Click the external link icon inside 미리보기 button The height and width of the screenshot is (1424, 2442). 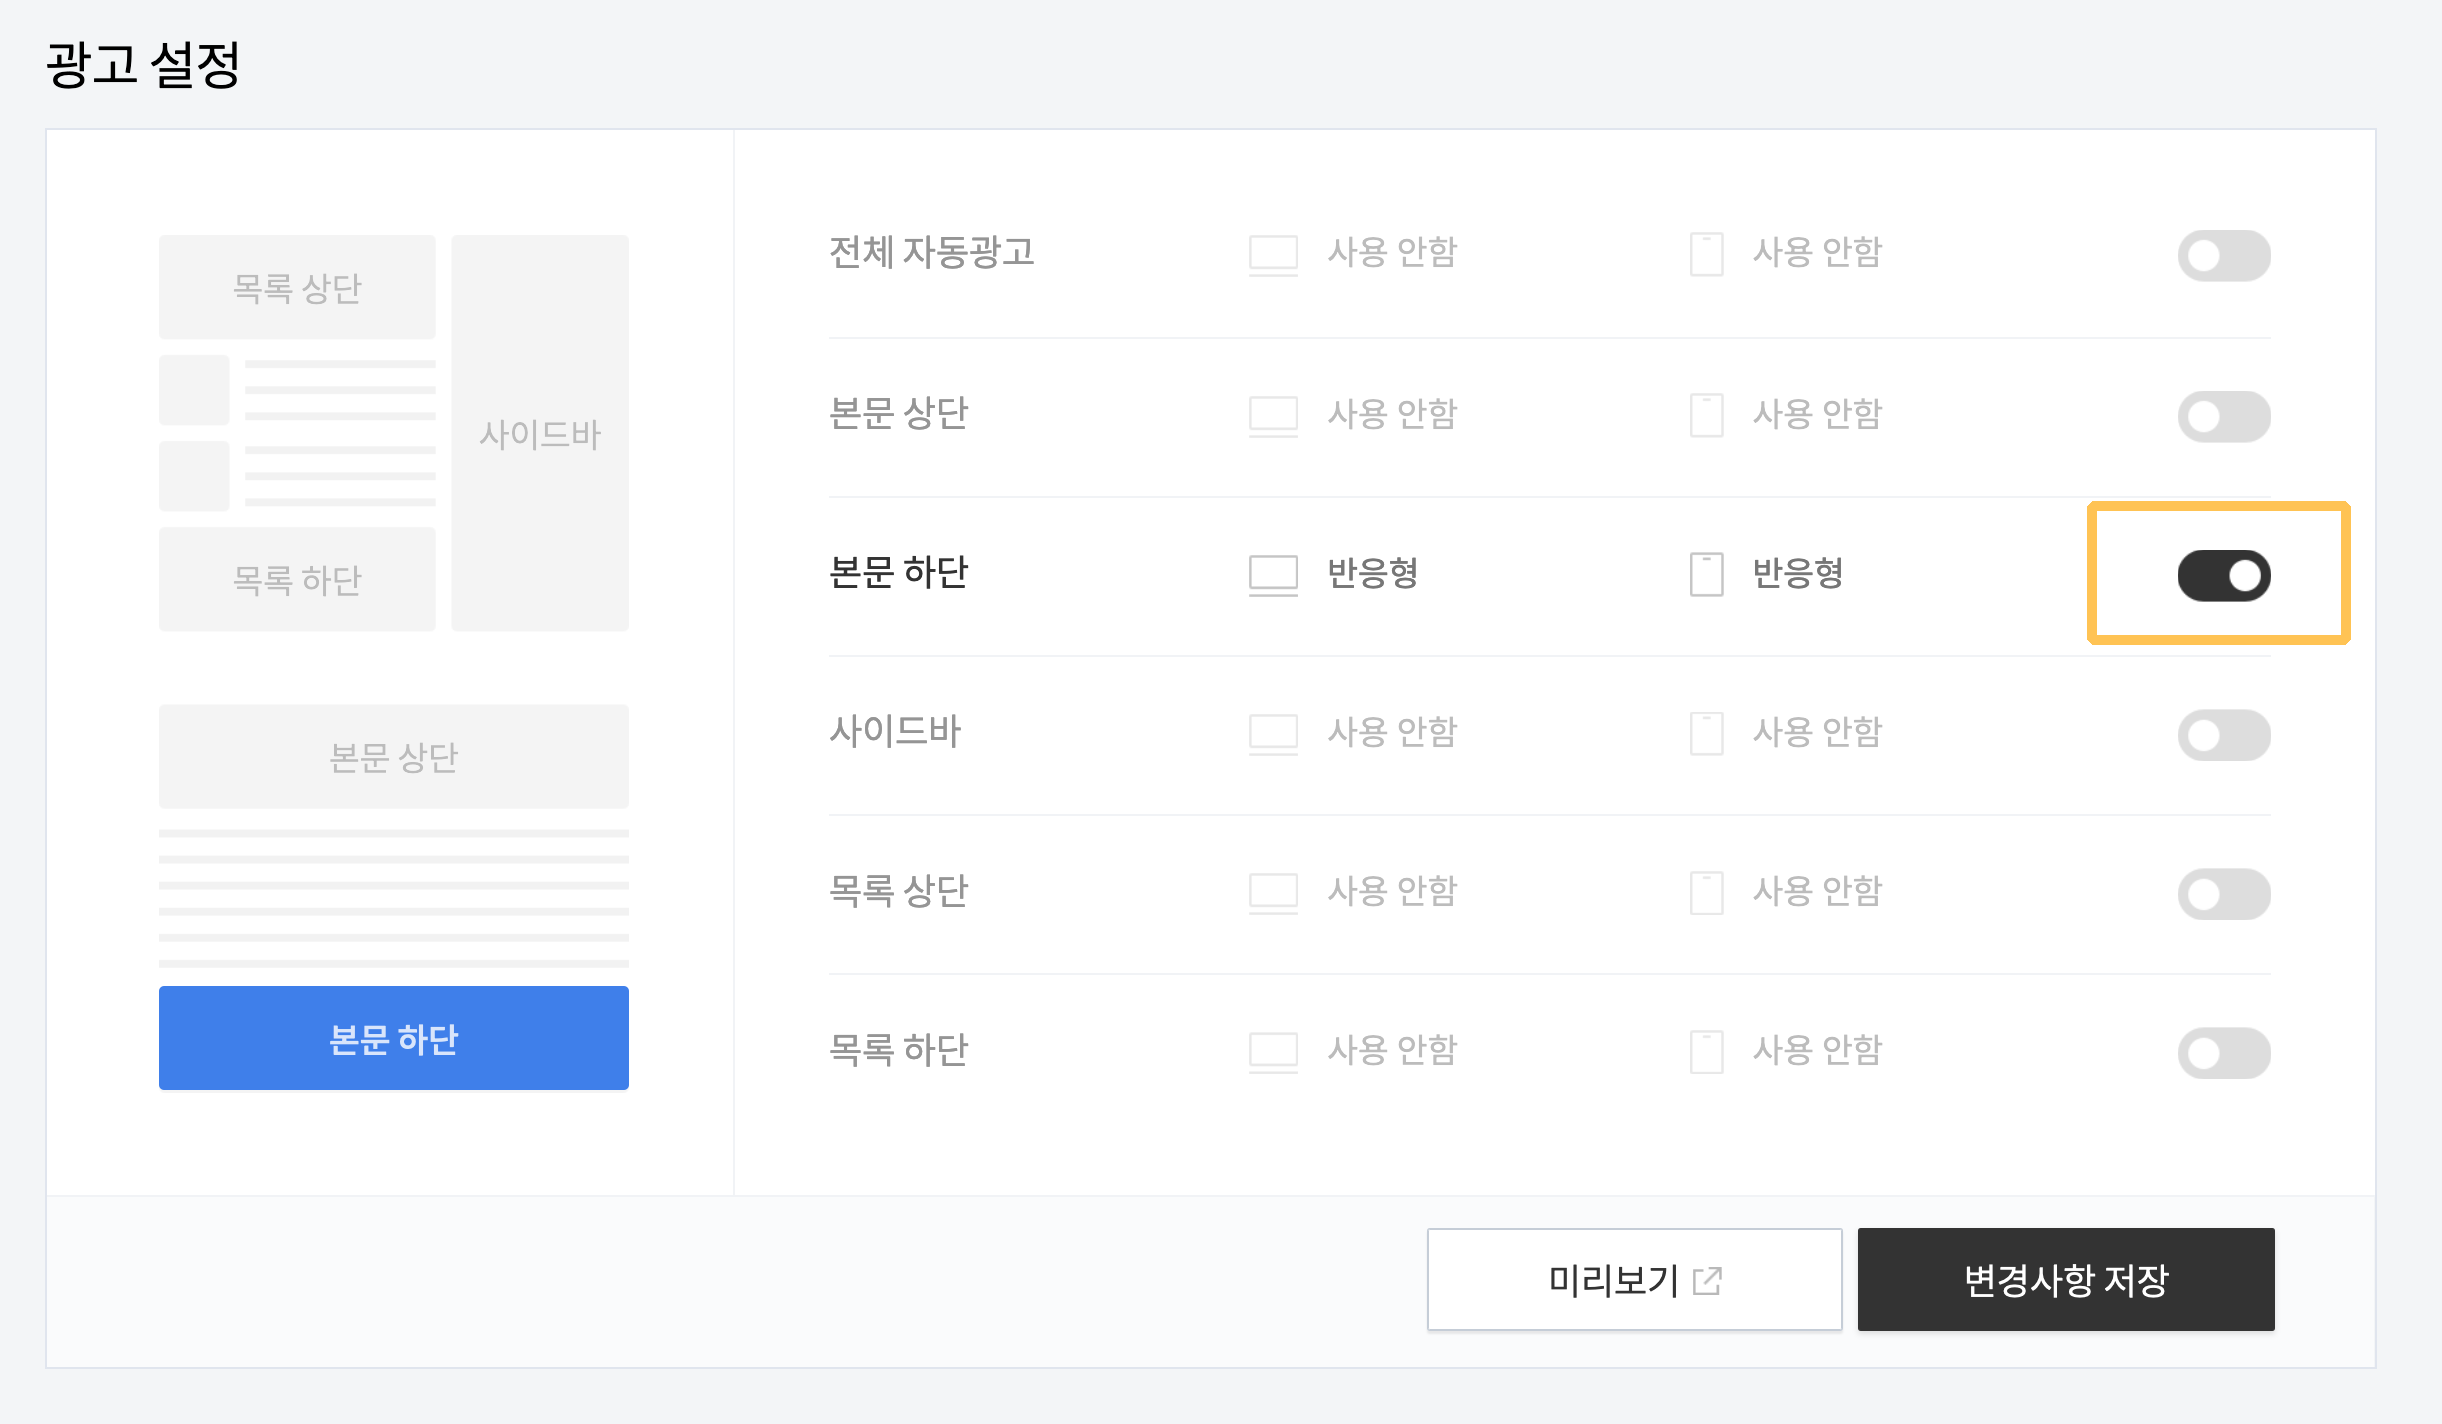(x=1708, y=1278)
